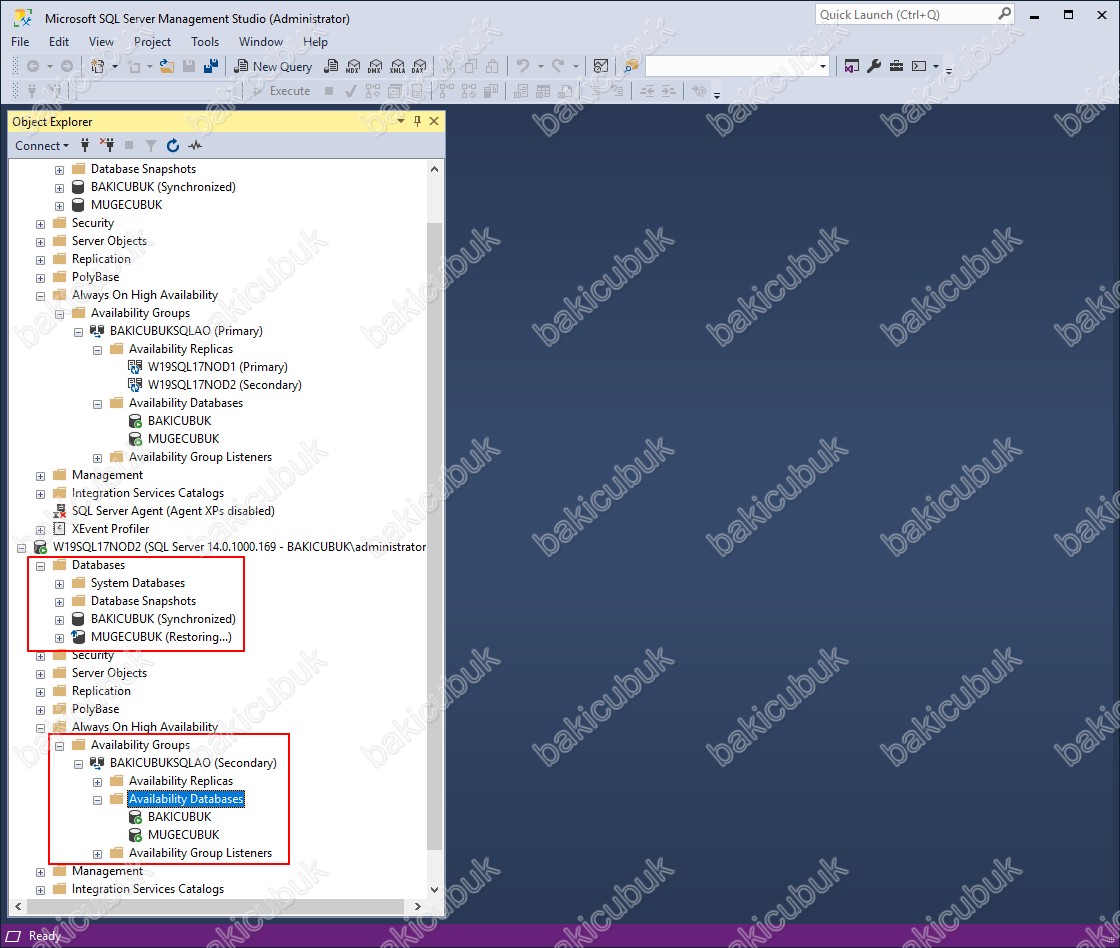Screen dimensions: 1120x948
Task: Open the Window menu
Action: coord(261,41)
